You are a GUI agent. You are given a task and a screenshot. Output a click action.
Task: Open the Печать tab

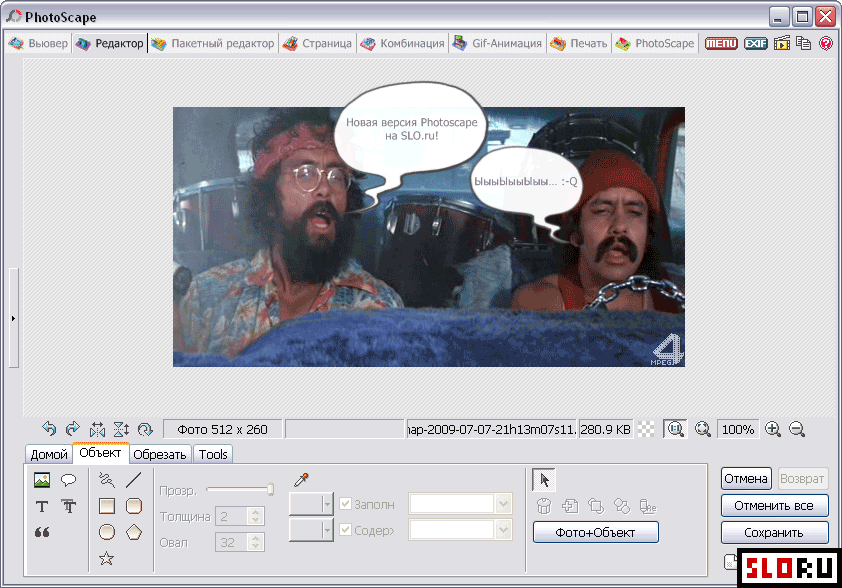tap(578, 43)
